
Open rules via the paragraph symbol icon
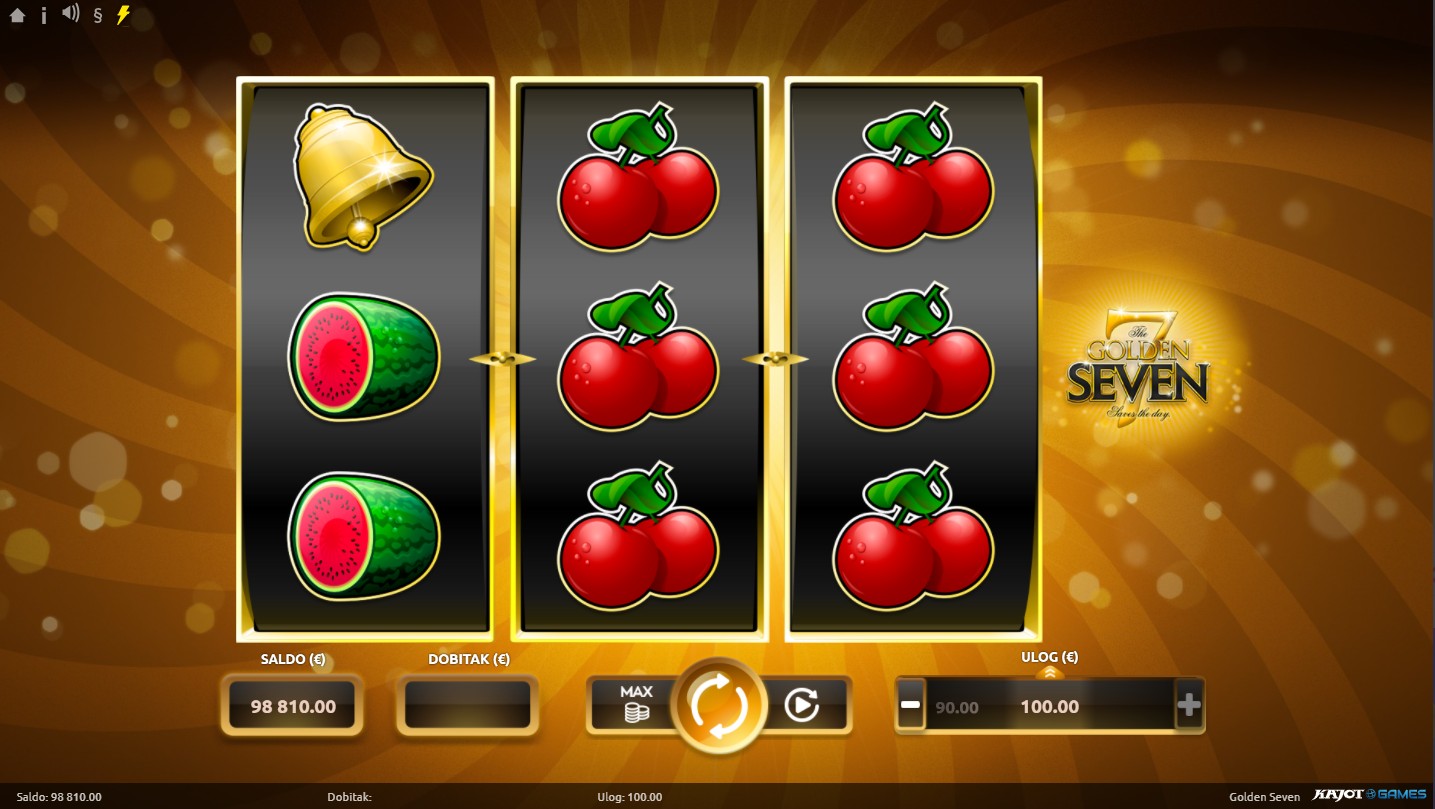[x=97, y=15]
